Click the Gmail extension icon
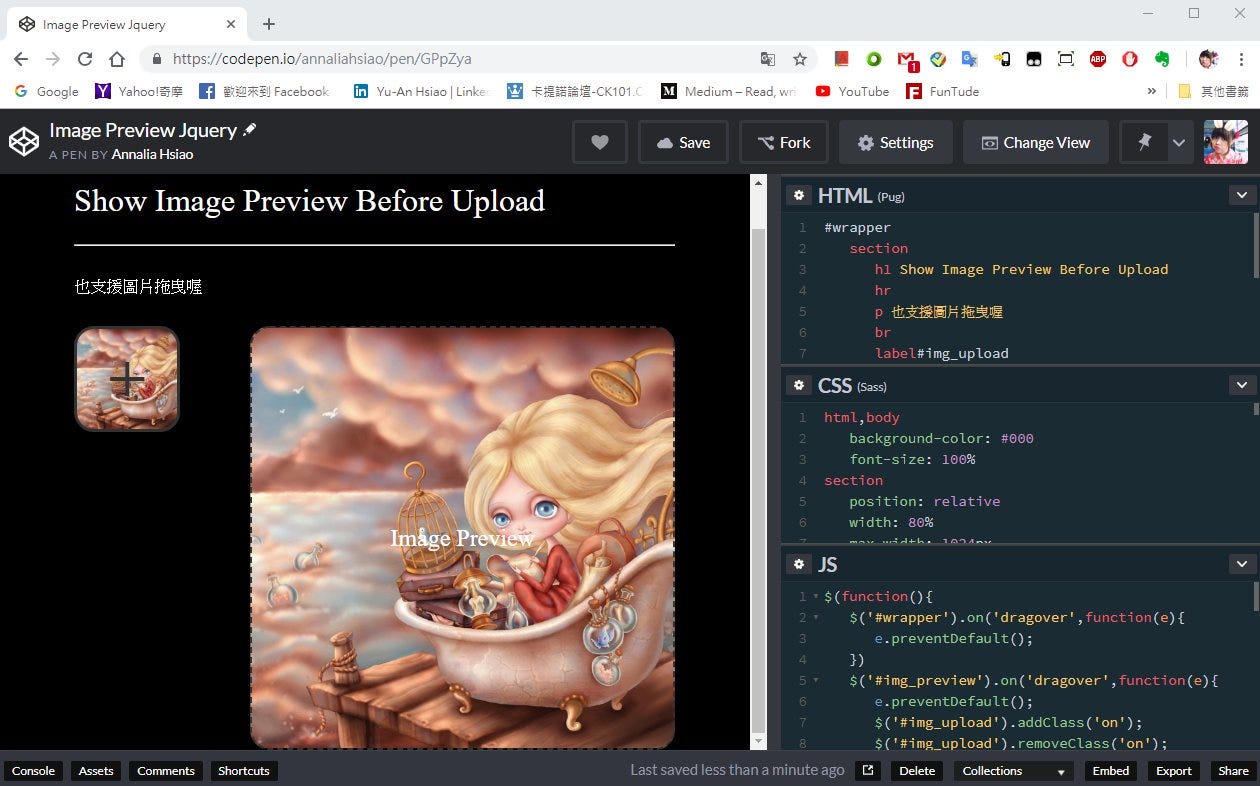Image resolution: width=1260 pixels, height=786 pixels. [x=907, y=60]
